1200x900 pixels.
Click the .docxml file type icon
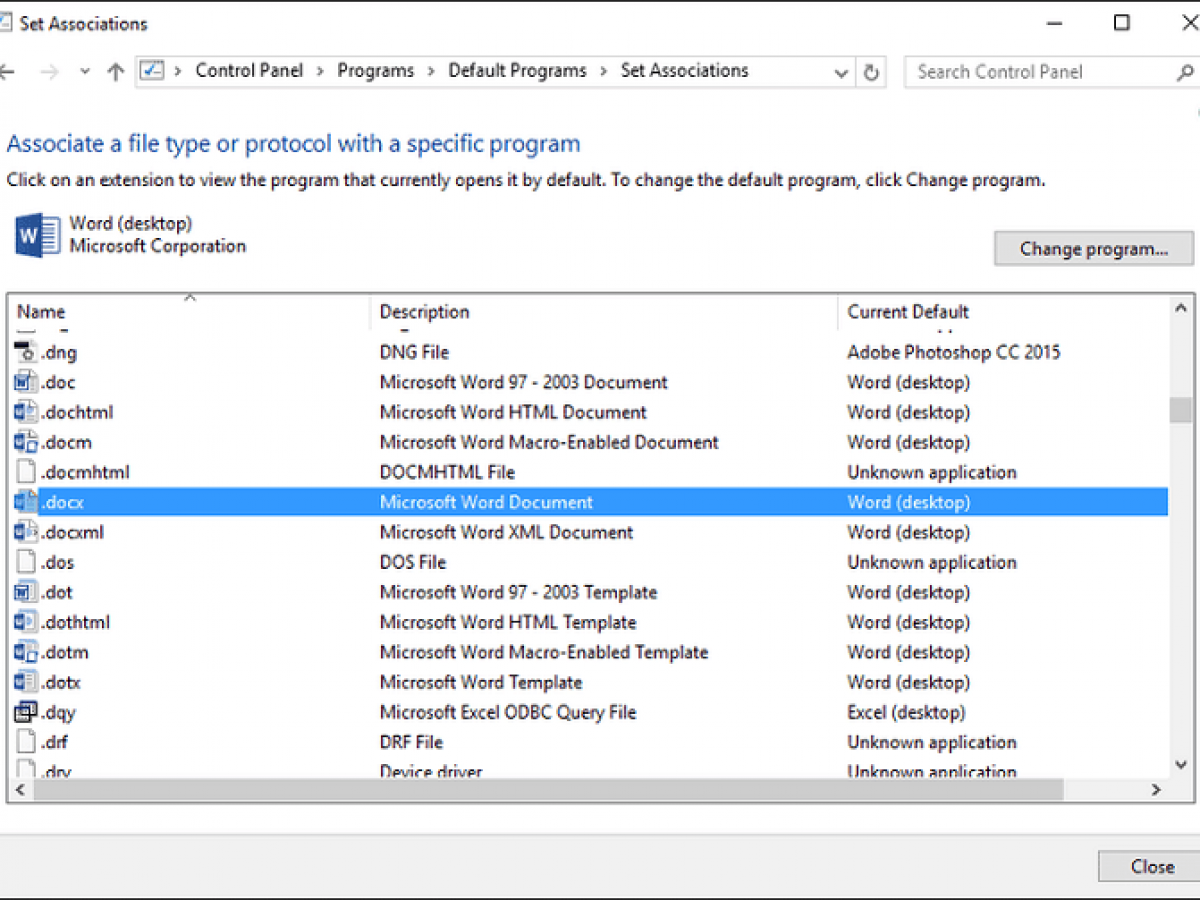point(26,532)
